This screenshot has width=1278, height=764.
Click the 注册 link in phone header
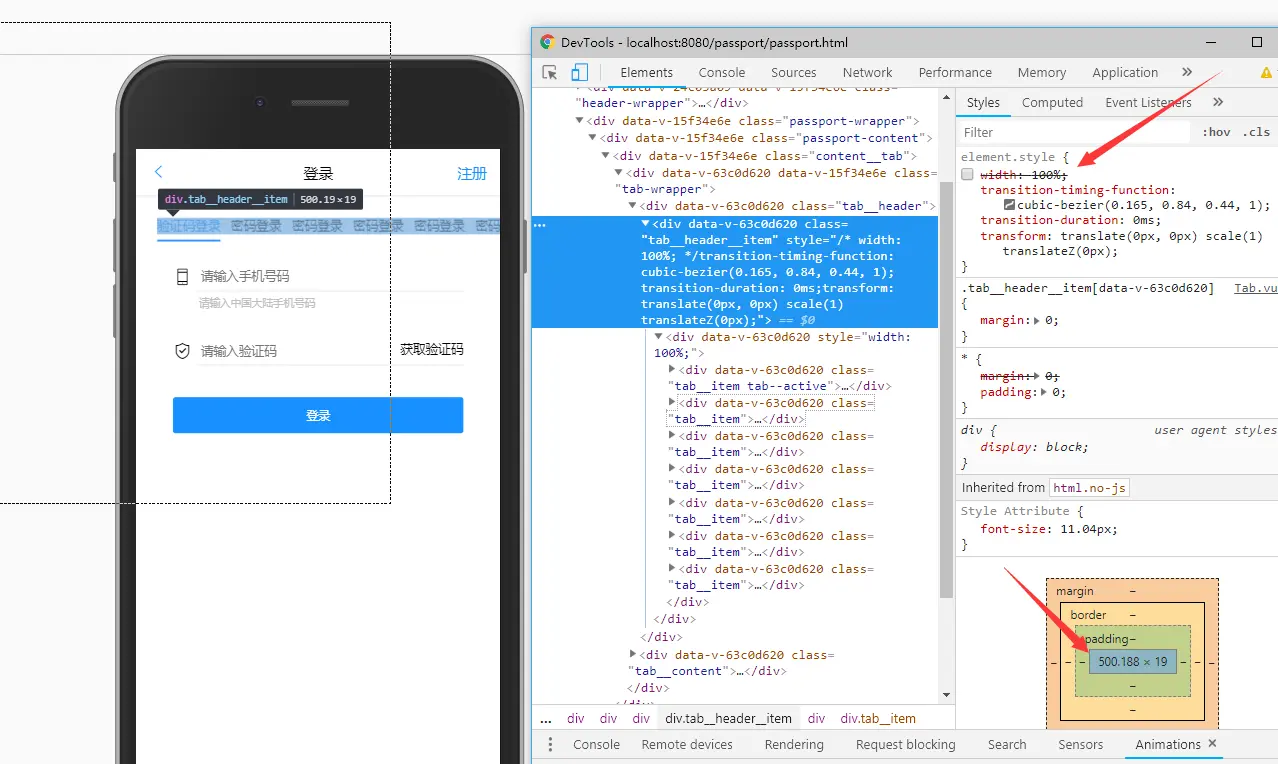(472, 173)
